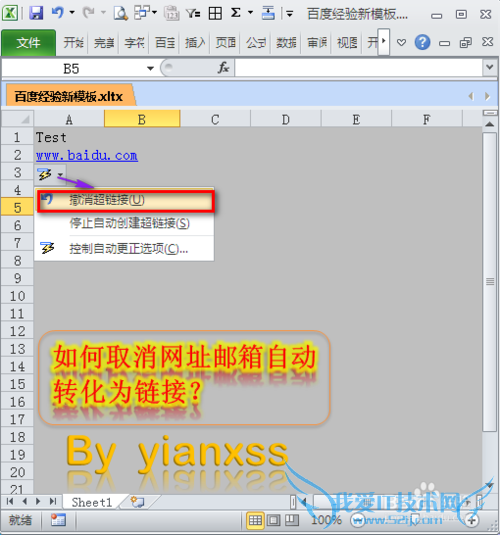Select row 5 header

click(17, 207)
